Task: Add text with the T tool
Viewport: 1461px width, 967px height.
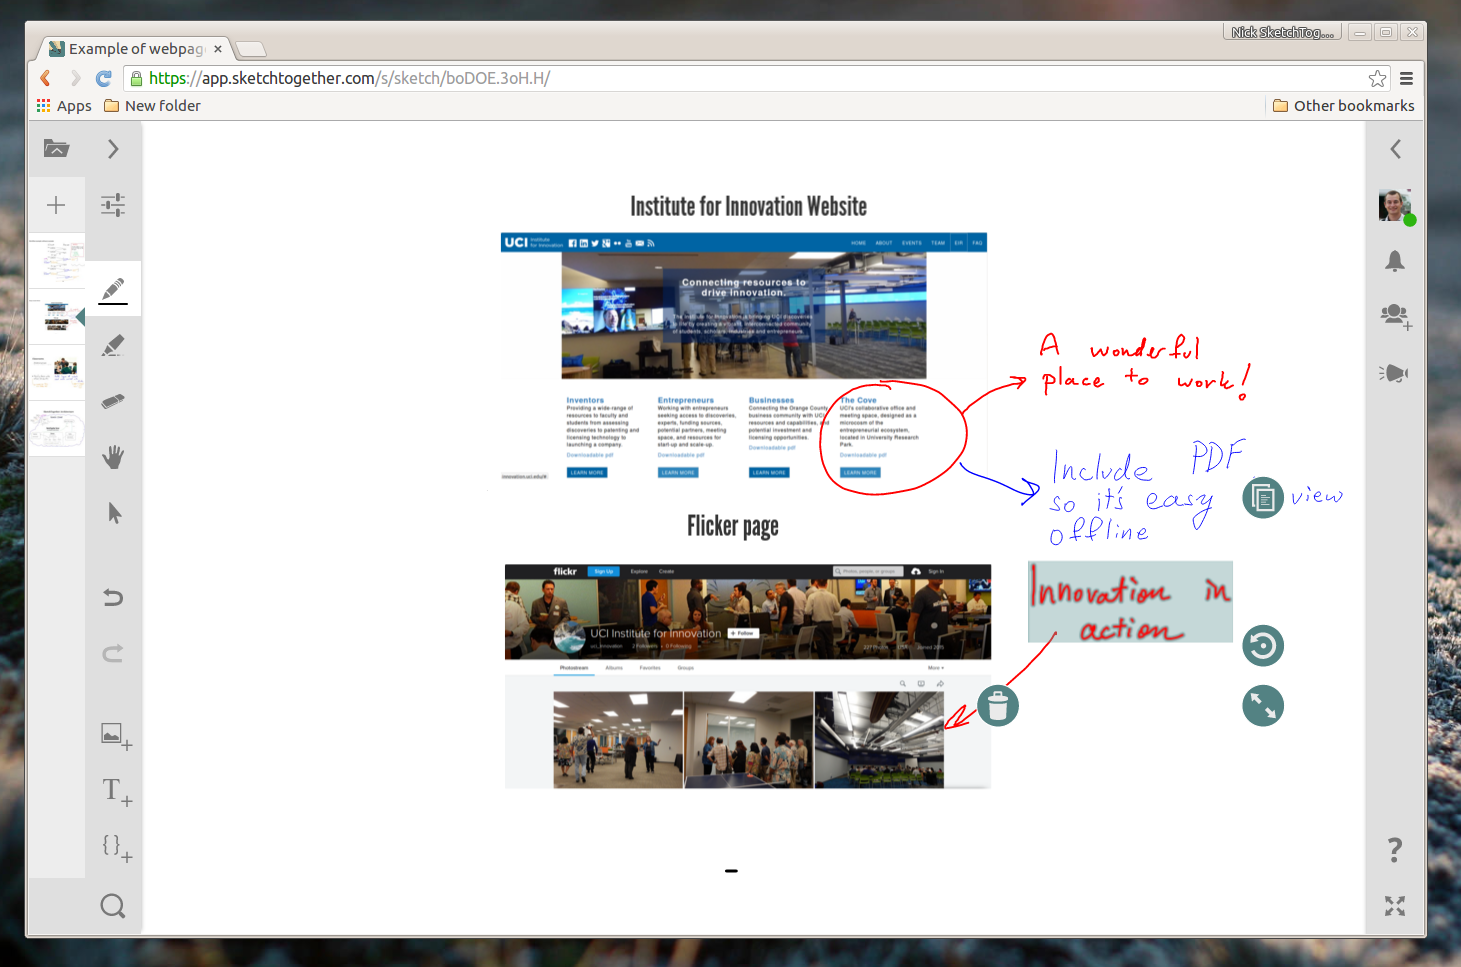Action: tap(117, 792)
